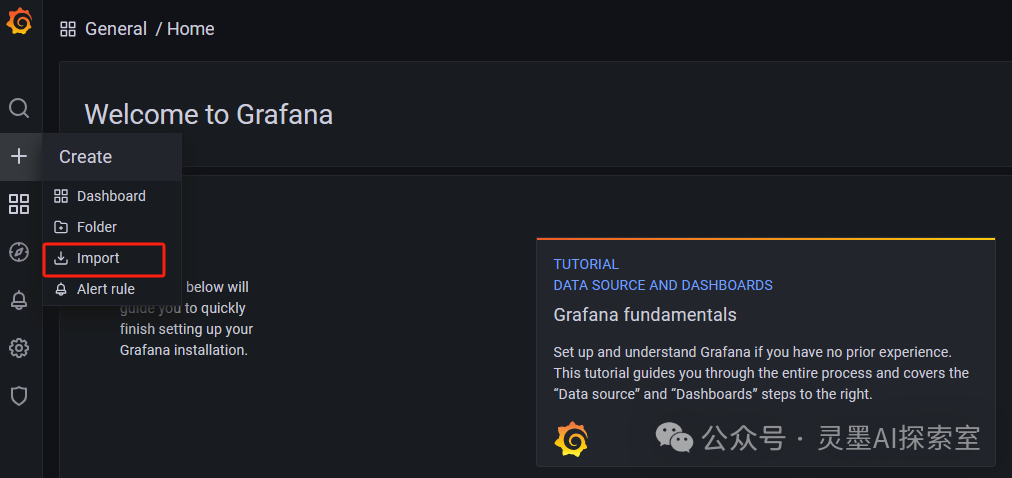This screenshot has height=478, width=1012.
Task: Select Folder from the Create menu
Action: [x=97, y=227]
